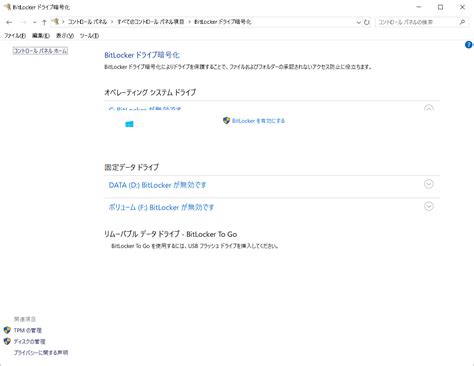Click the 固定データ ドライブ heading
The width and height of the screenshot is (474, 366).
(132, 167)
